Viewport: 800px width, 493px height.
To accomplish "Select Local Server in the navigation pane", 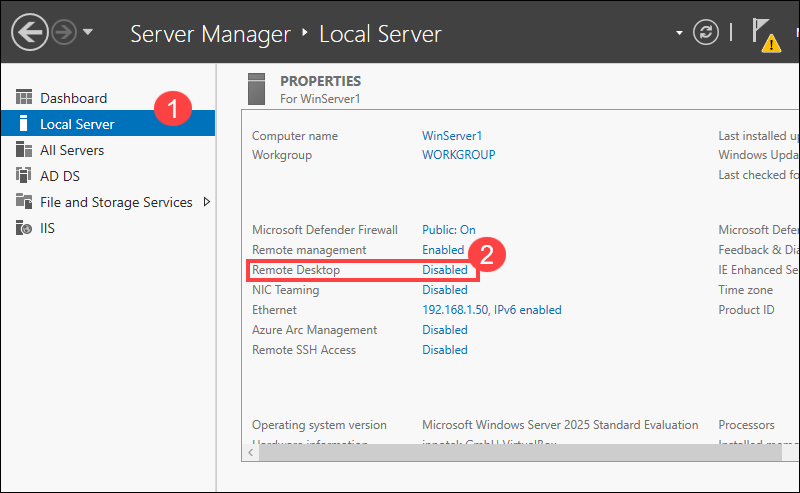I will click(77, 124).
